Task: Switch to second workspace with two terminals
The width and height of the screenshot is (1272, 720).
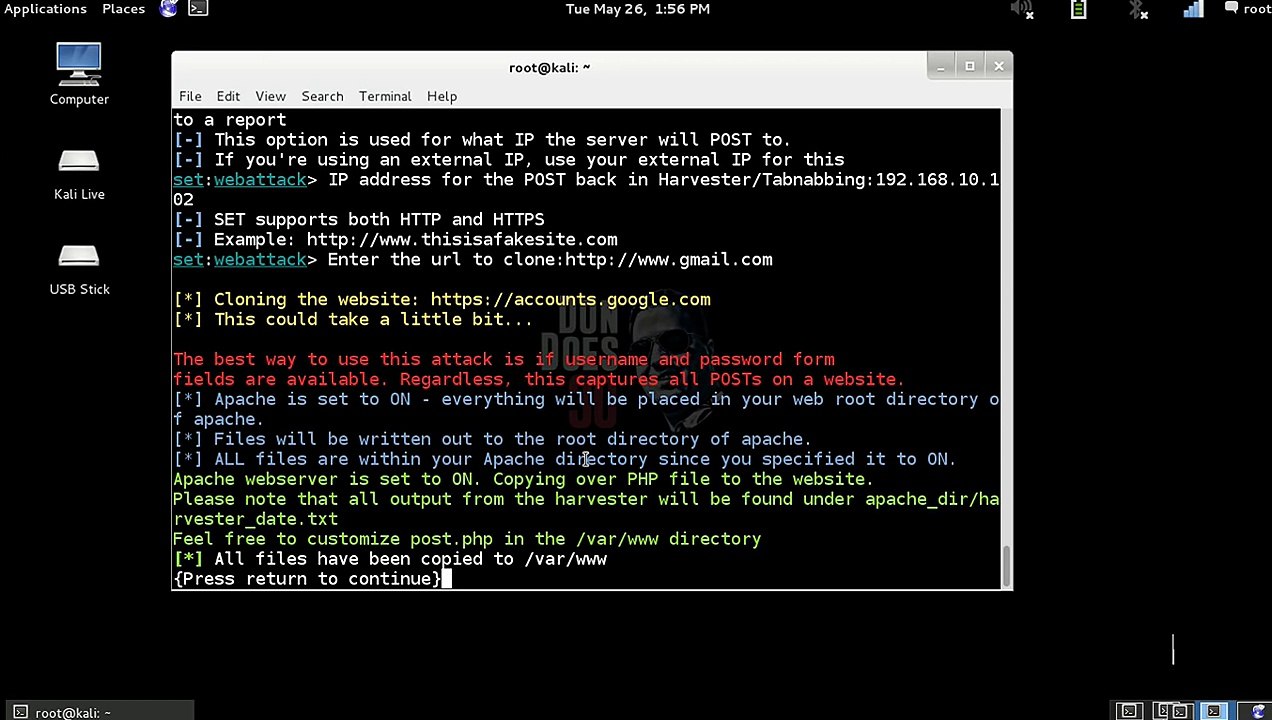Action: pyautogui.click(x=1171, y=711)
